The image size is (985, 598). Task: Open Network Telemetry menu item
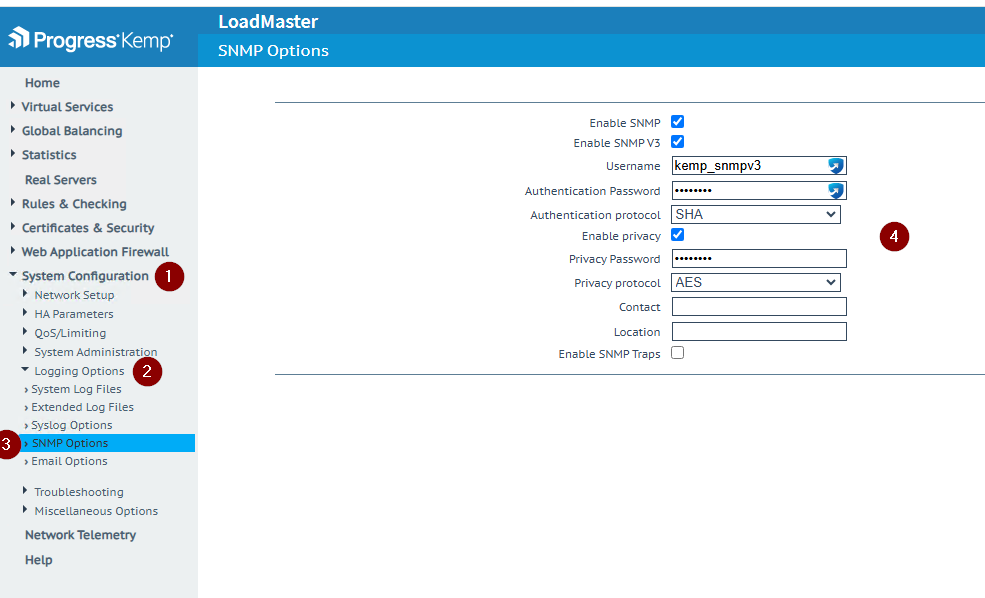tap(80, 535)
